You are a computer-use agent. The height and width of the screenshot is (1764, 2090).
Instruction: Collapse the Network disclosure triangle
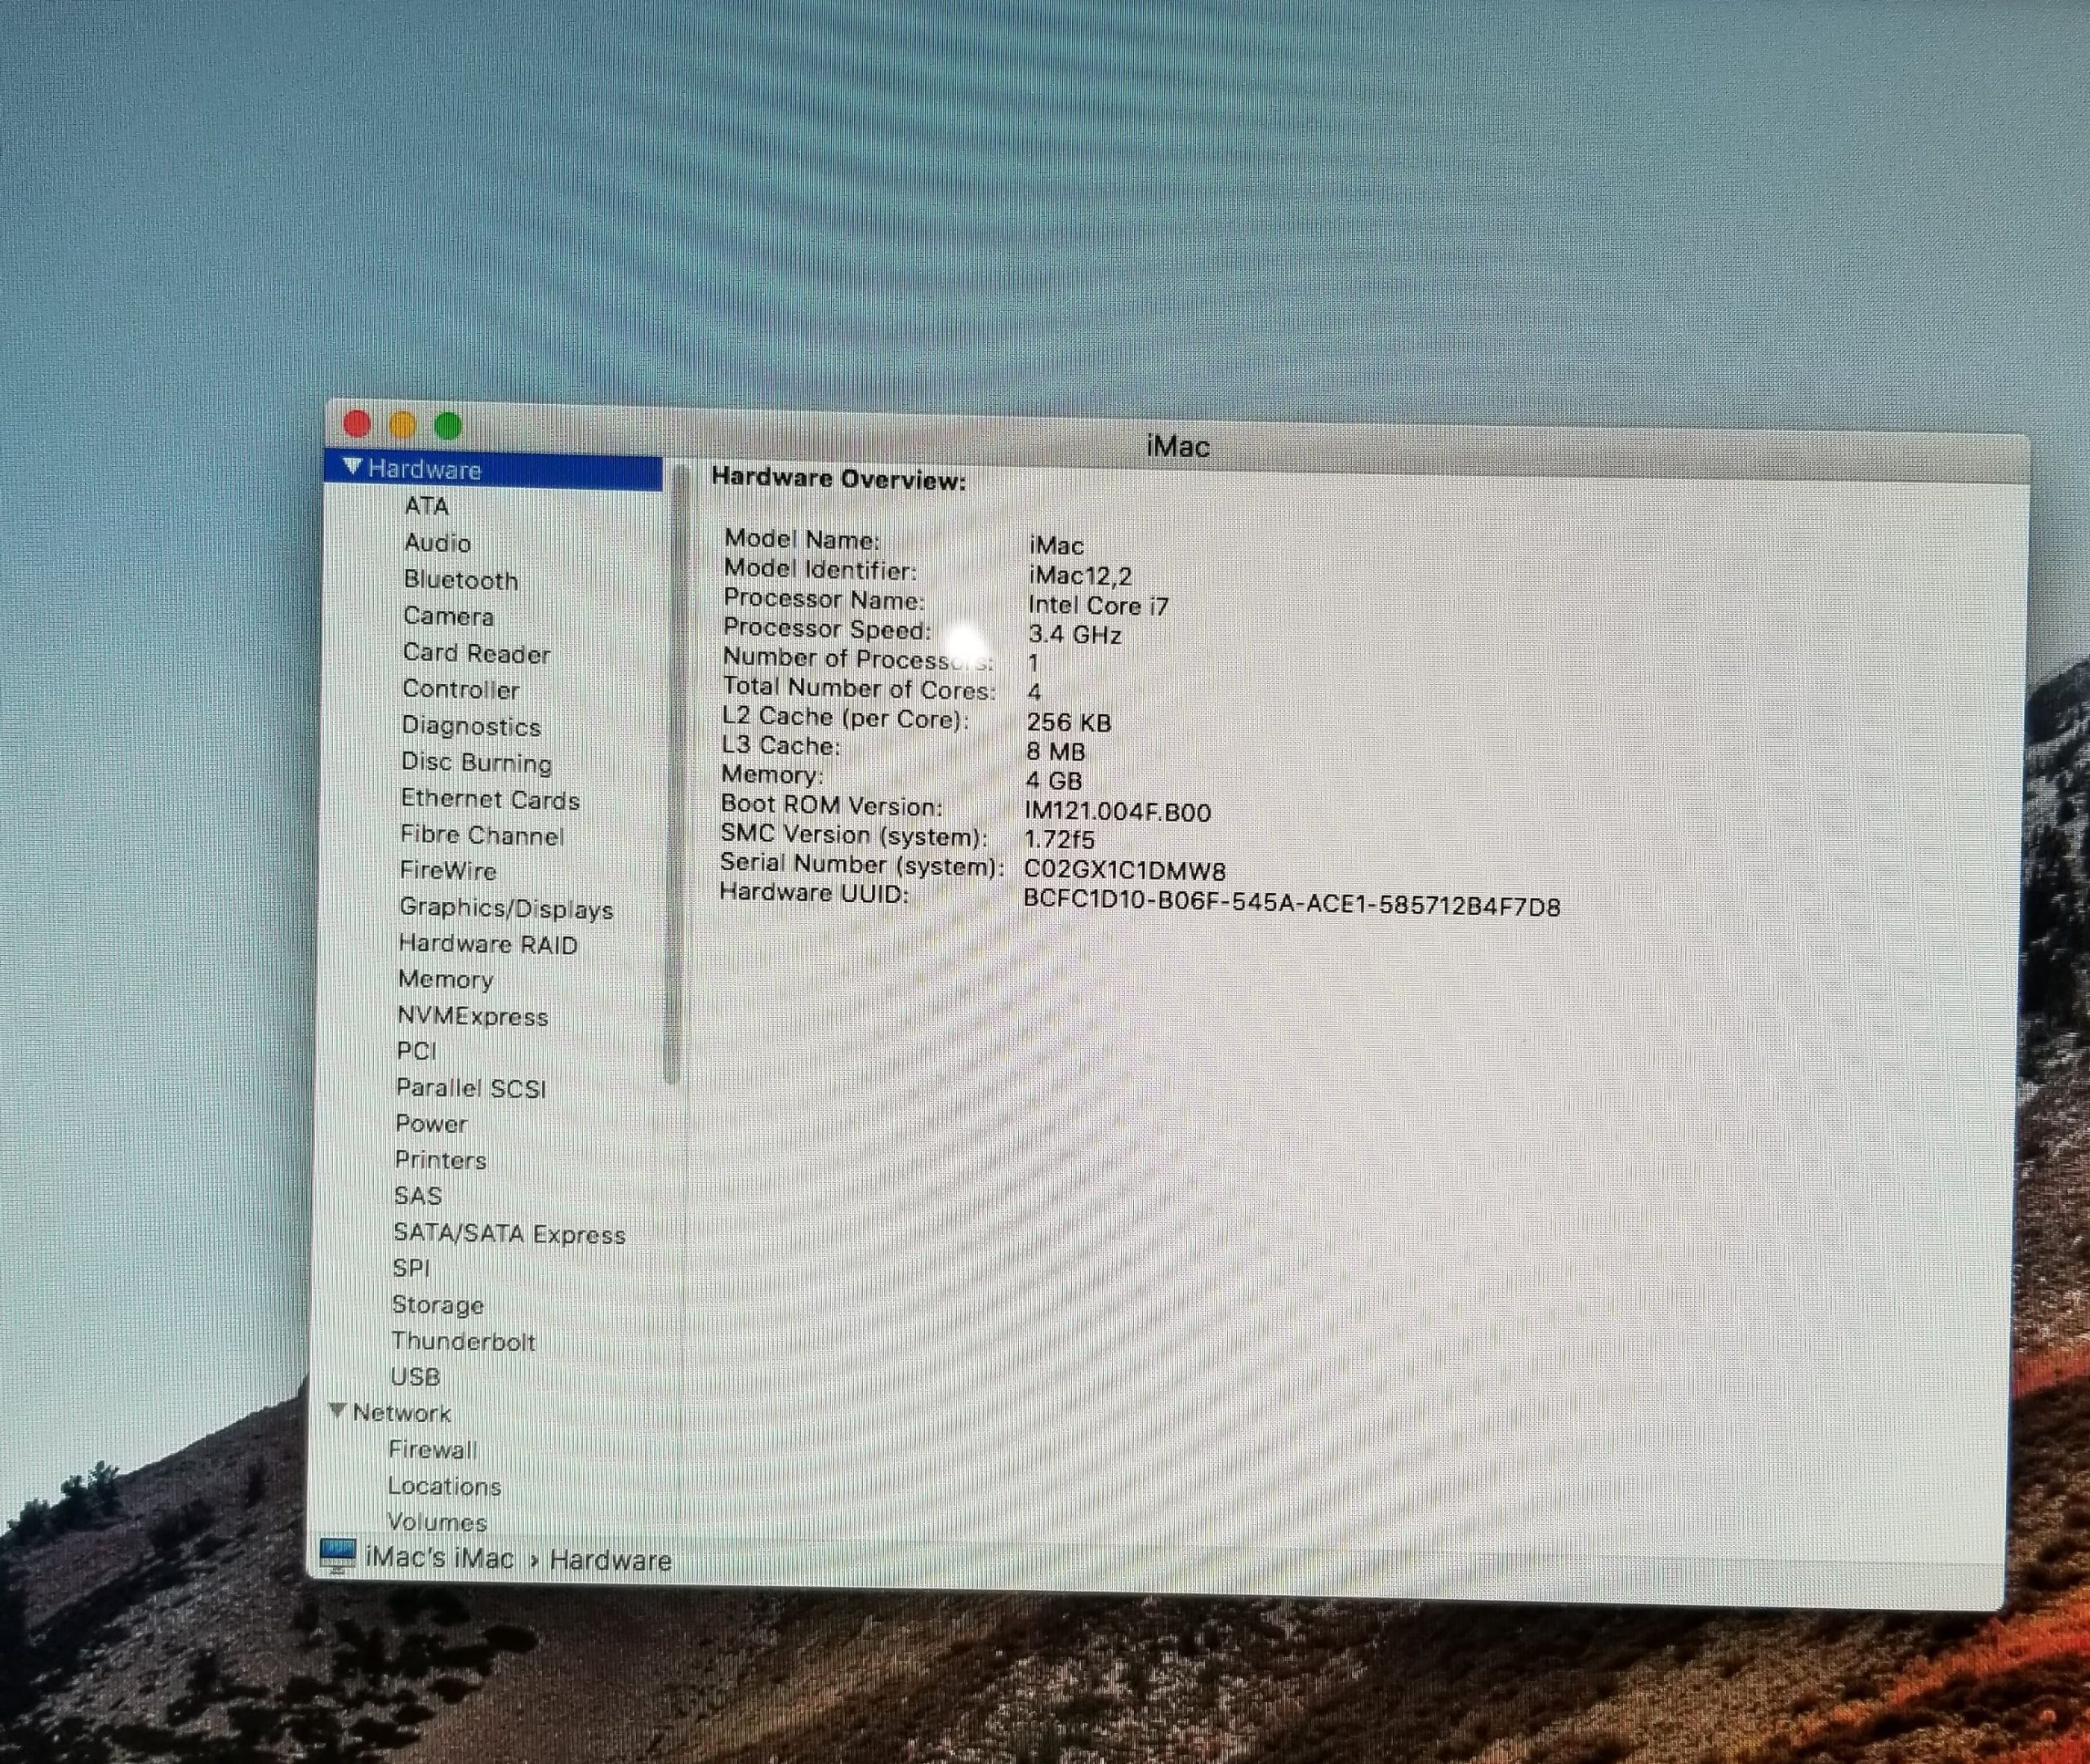[x=337, y=1411]
